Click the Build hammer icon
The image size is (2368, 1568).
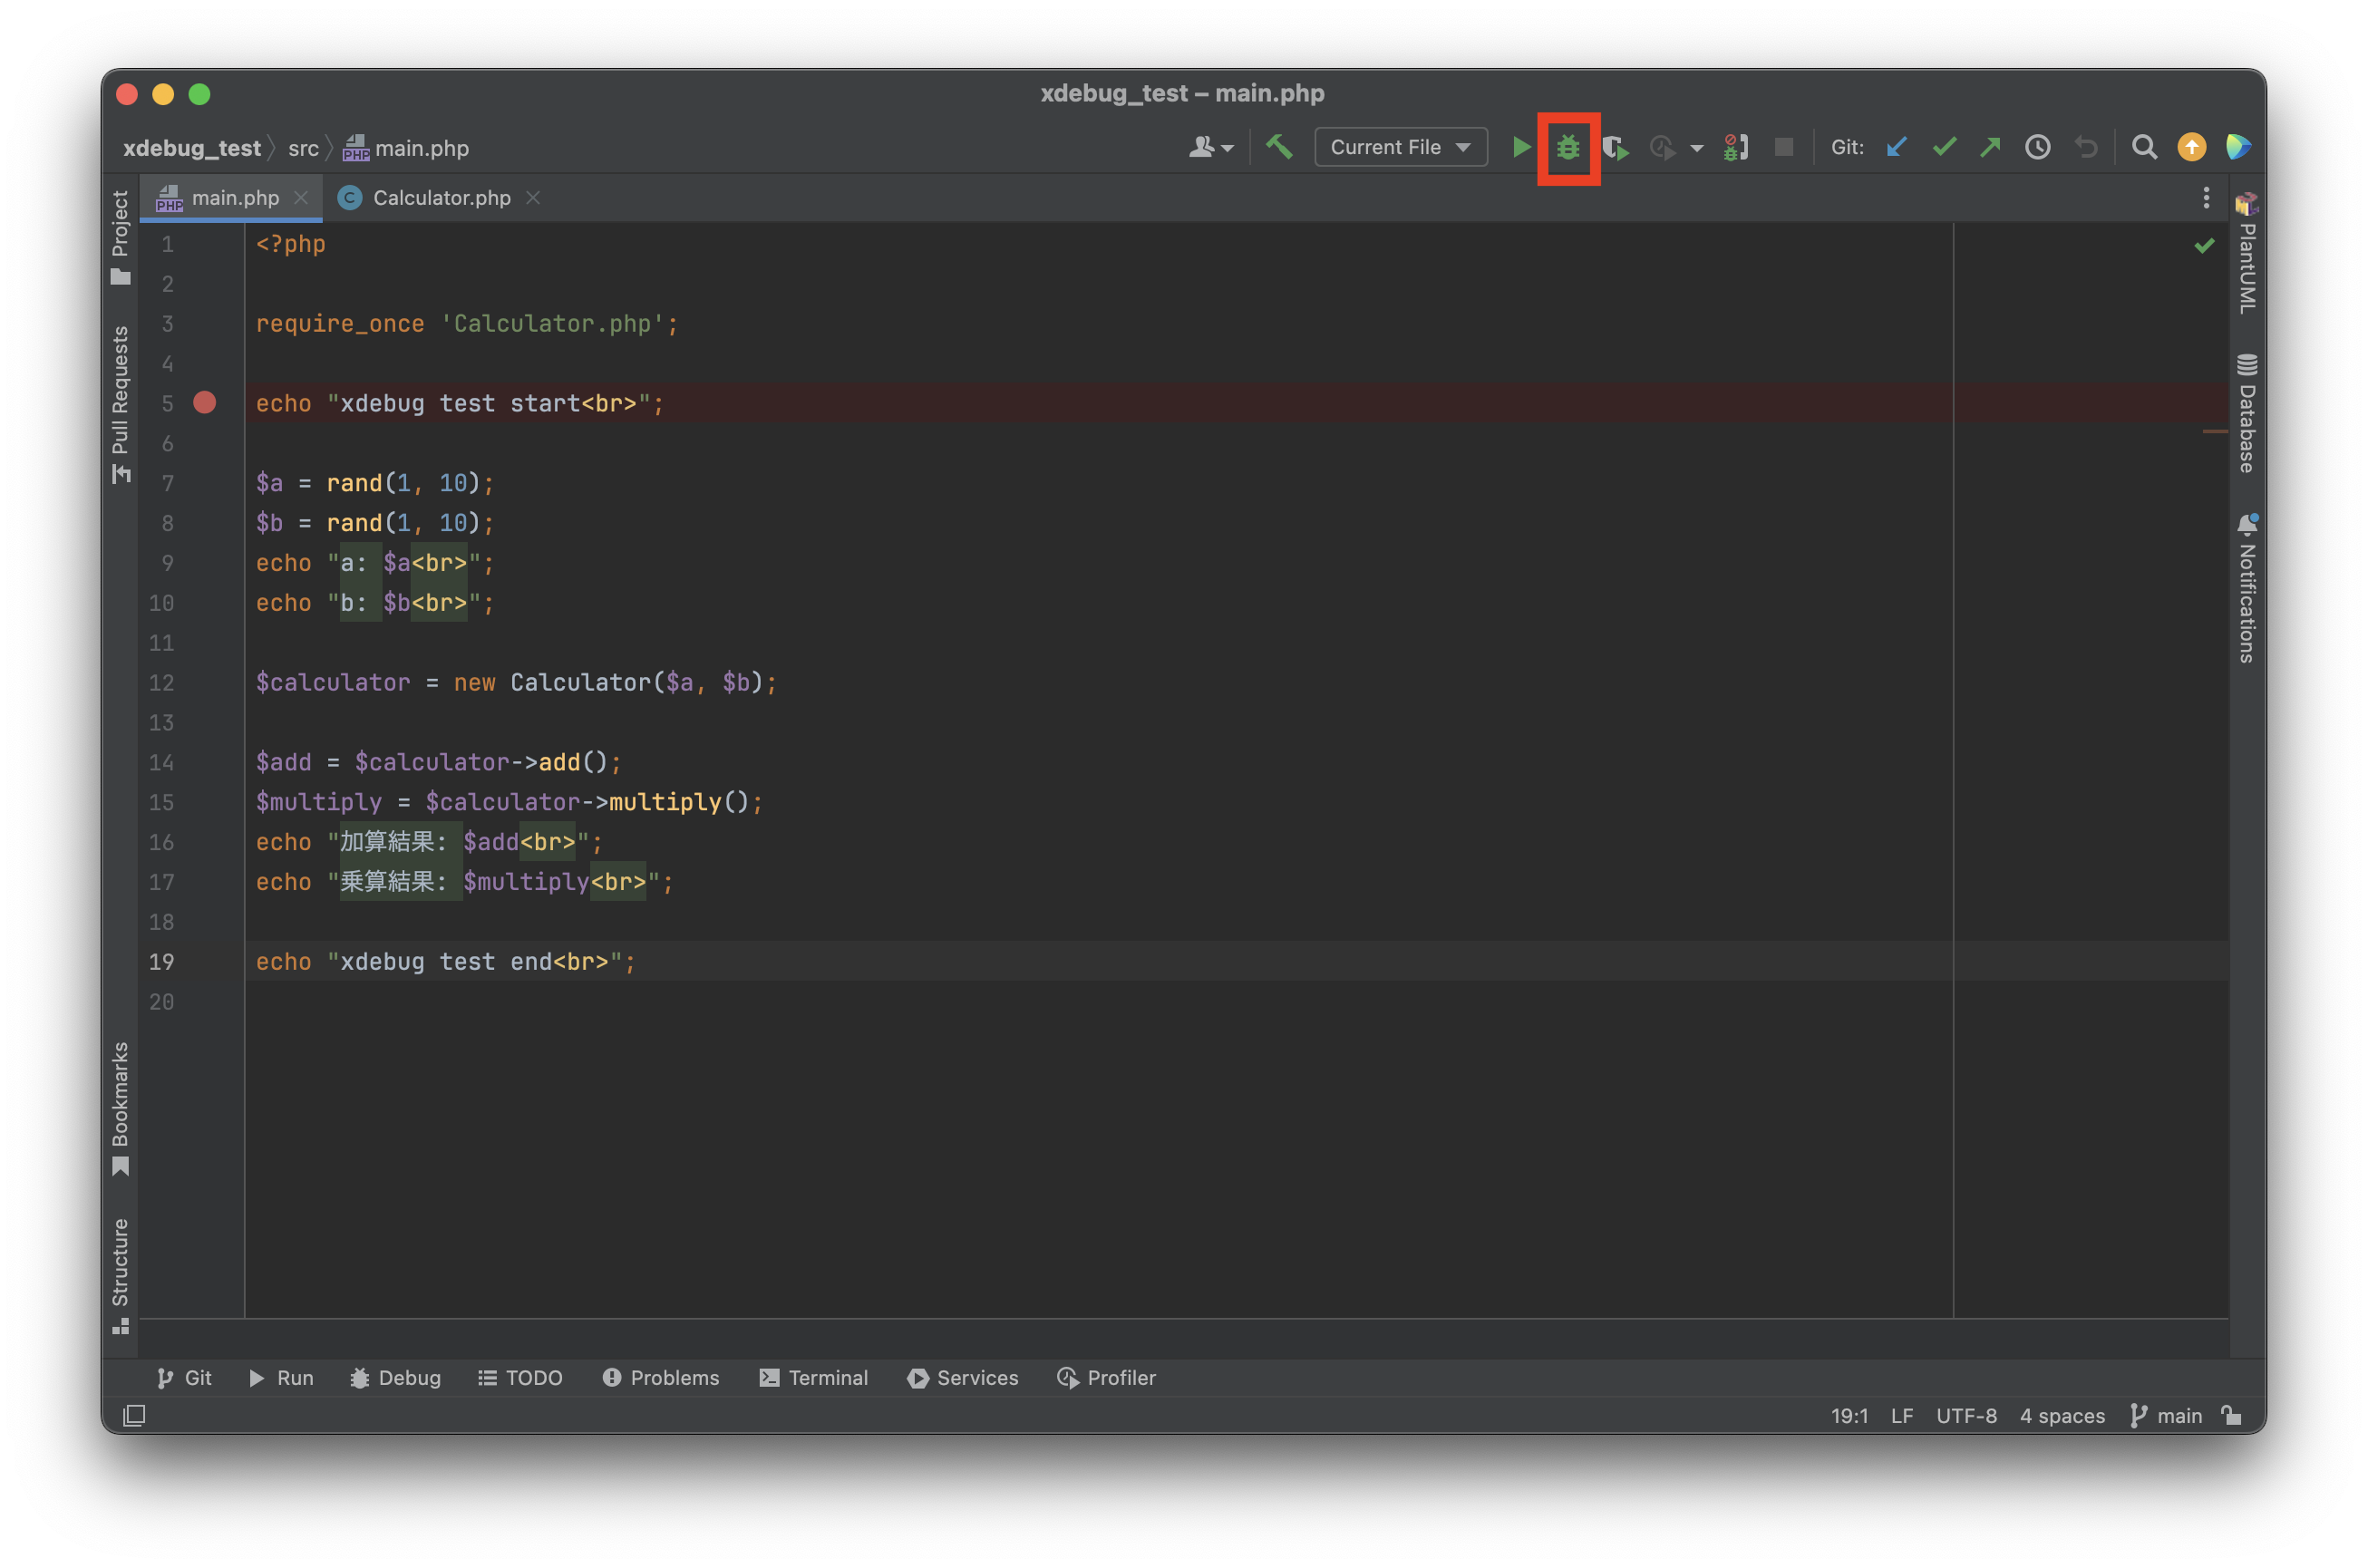coord(1279,148)
